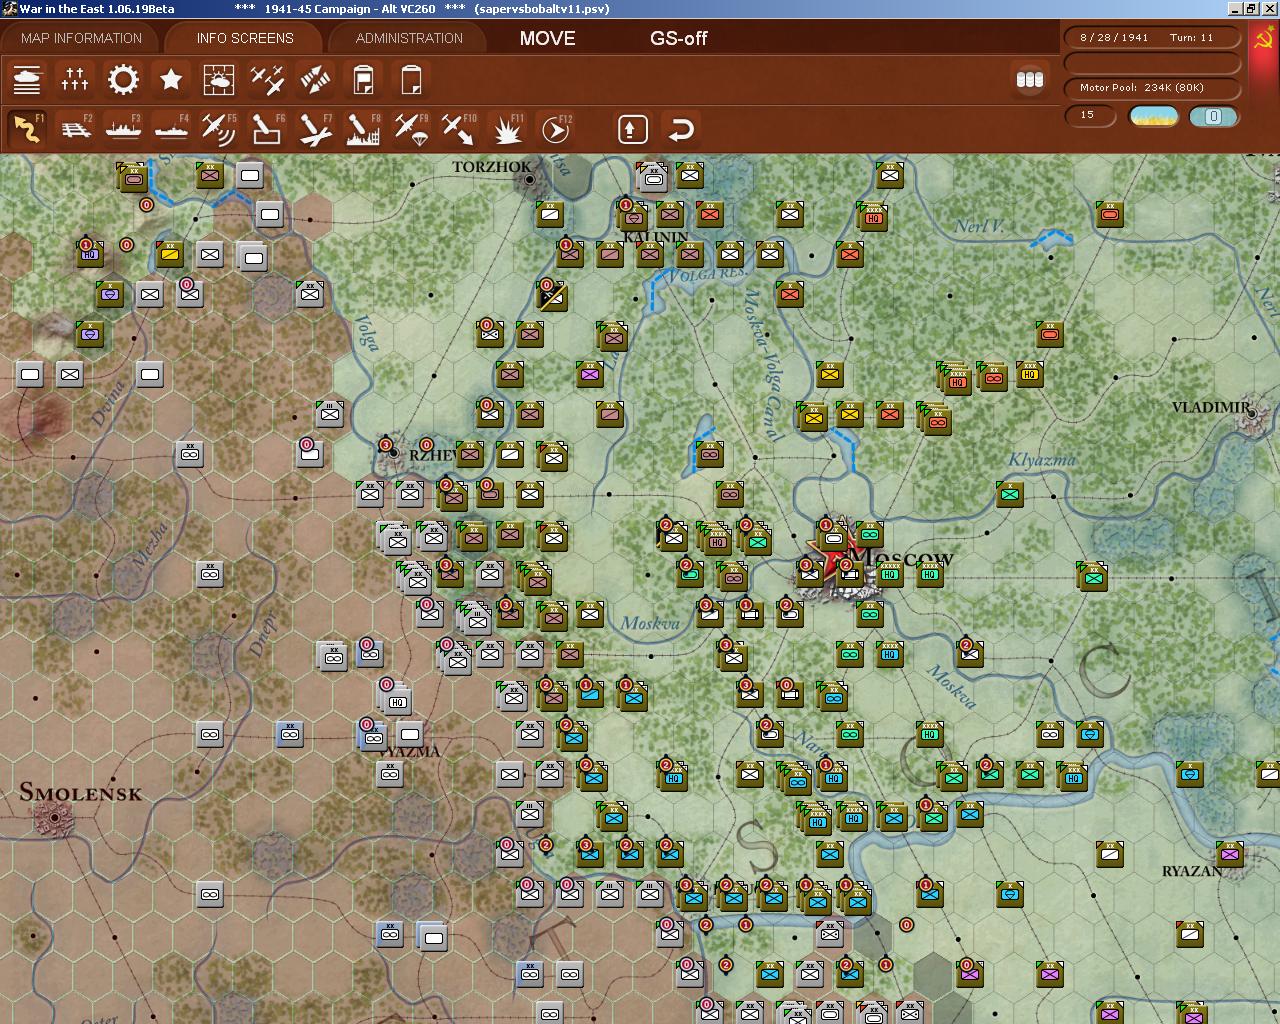Click the value 15 field

(1088, 115)
